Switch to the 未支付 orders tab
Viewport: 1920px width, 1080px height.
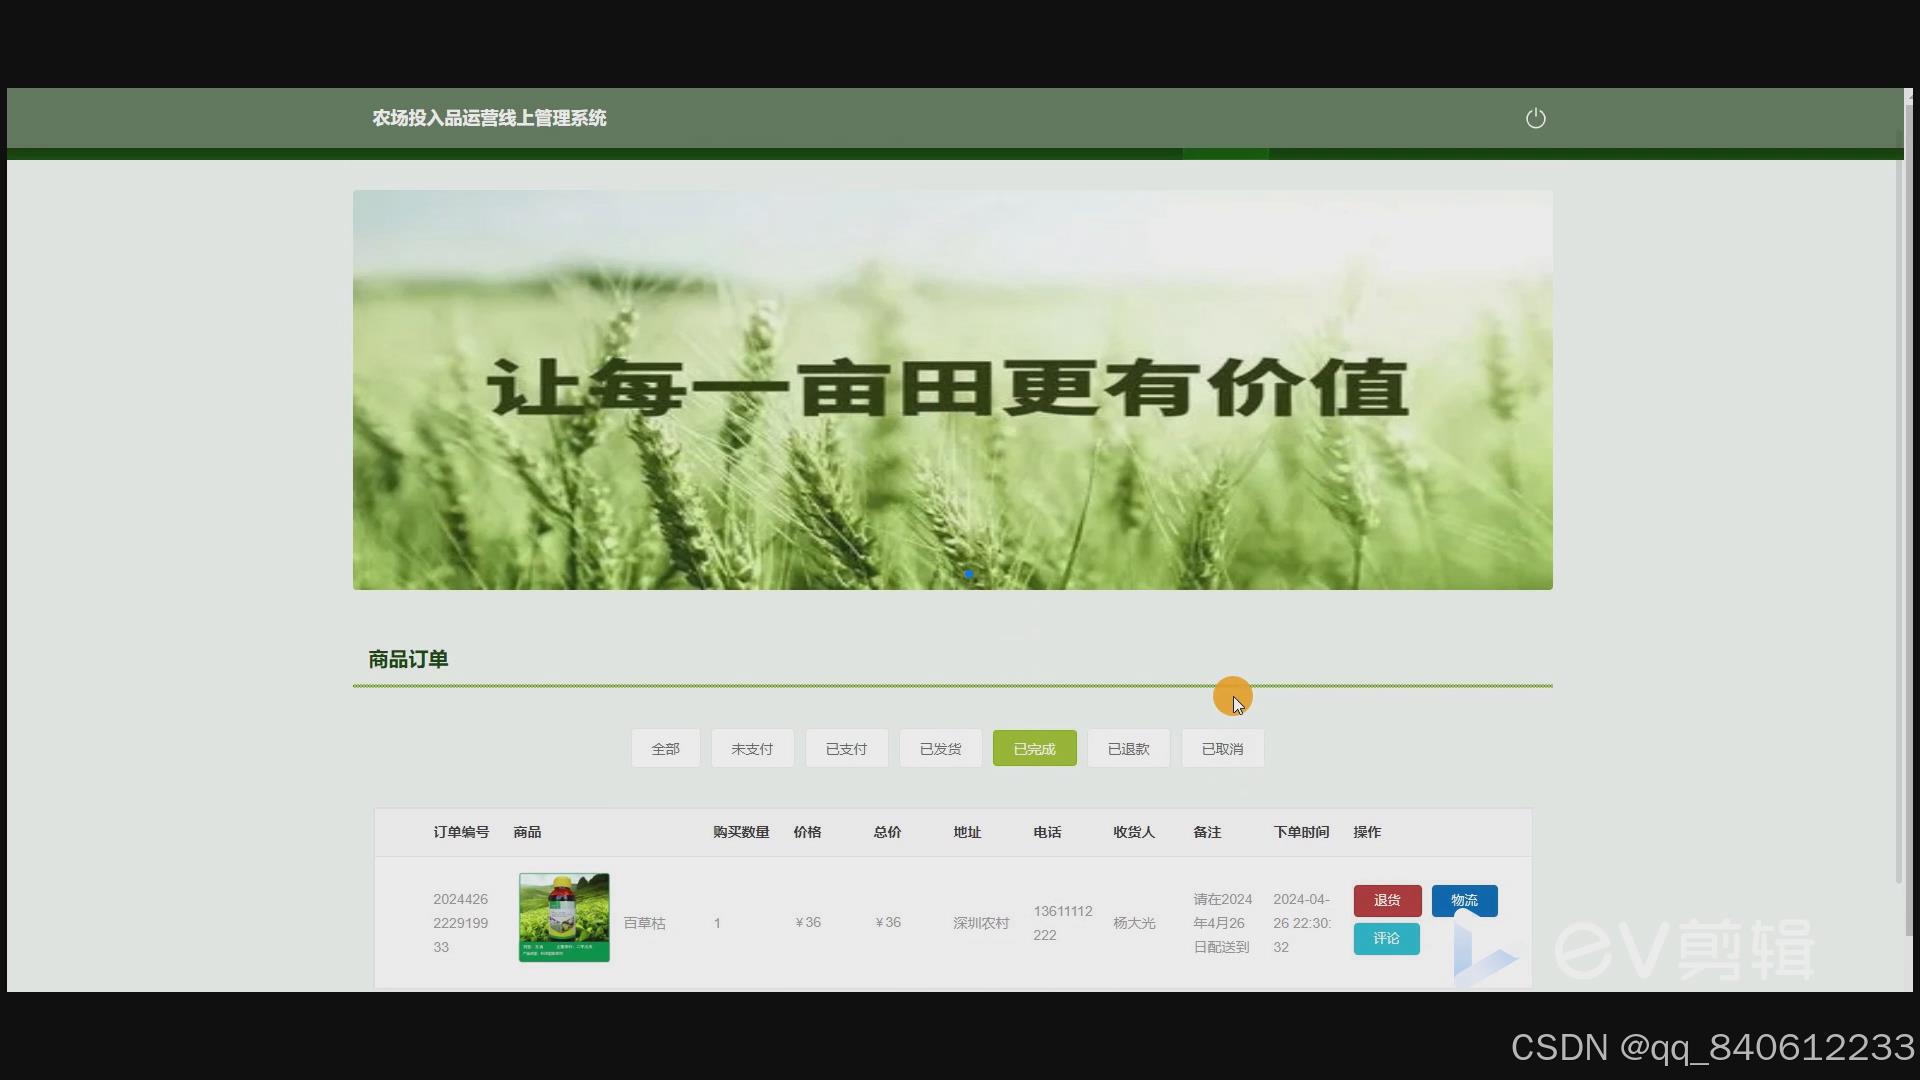752,749
